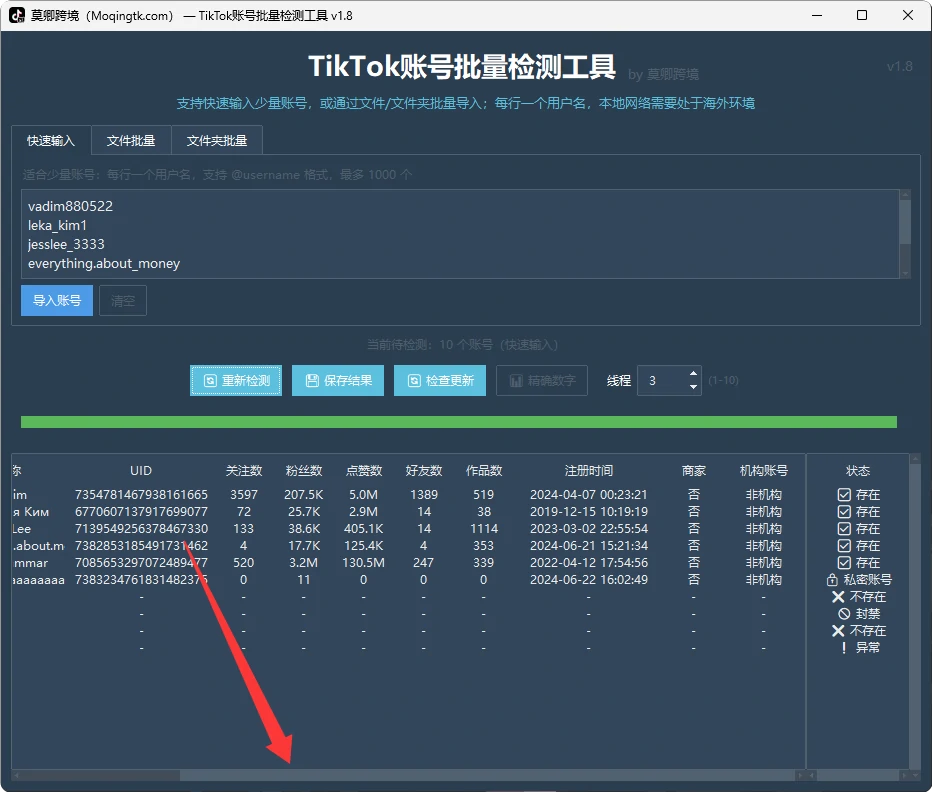The width and height of the screenshot is (932, 792).
Task: Click registration time 2024-04-07 00:23:21
Action: 588,495
